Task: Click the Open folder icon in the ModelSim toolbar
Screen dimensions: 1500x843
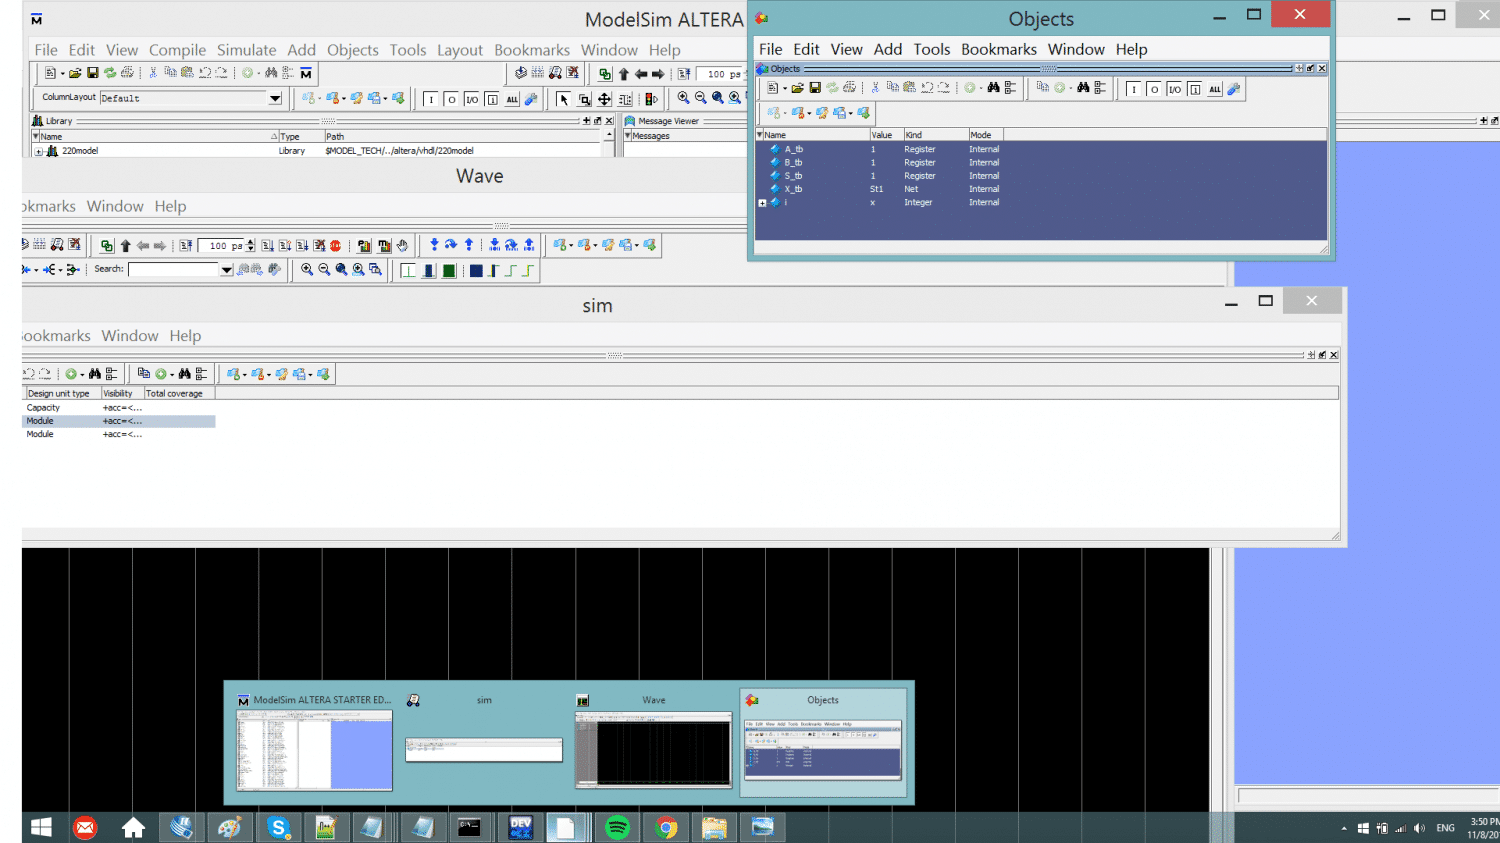Action: click(x=75, y=73)
